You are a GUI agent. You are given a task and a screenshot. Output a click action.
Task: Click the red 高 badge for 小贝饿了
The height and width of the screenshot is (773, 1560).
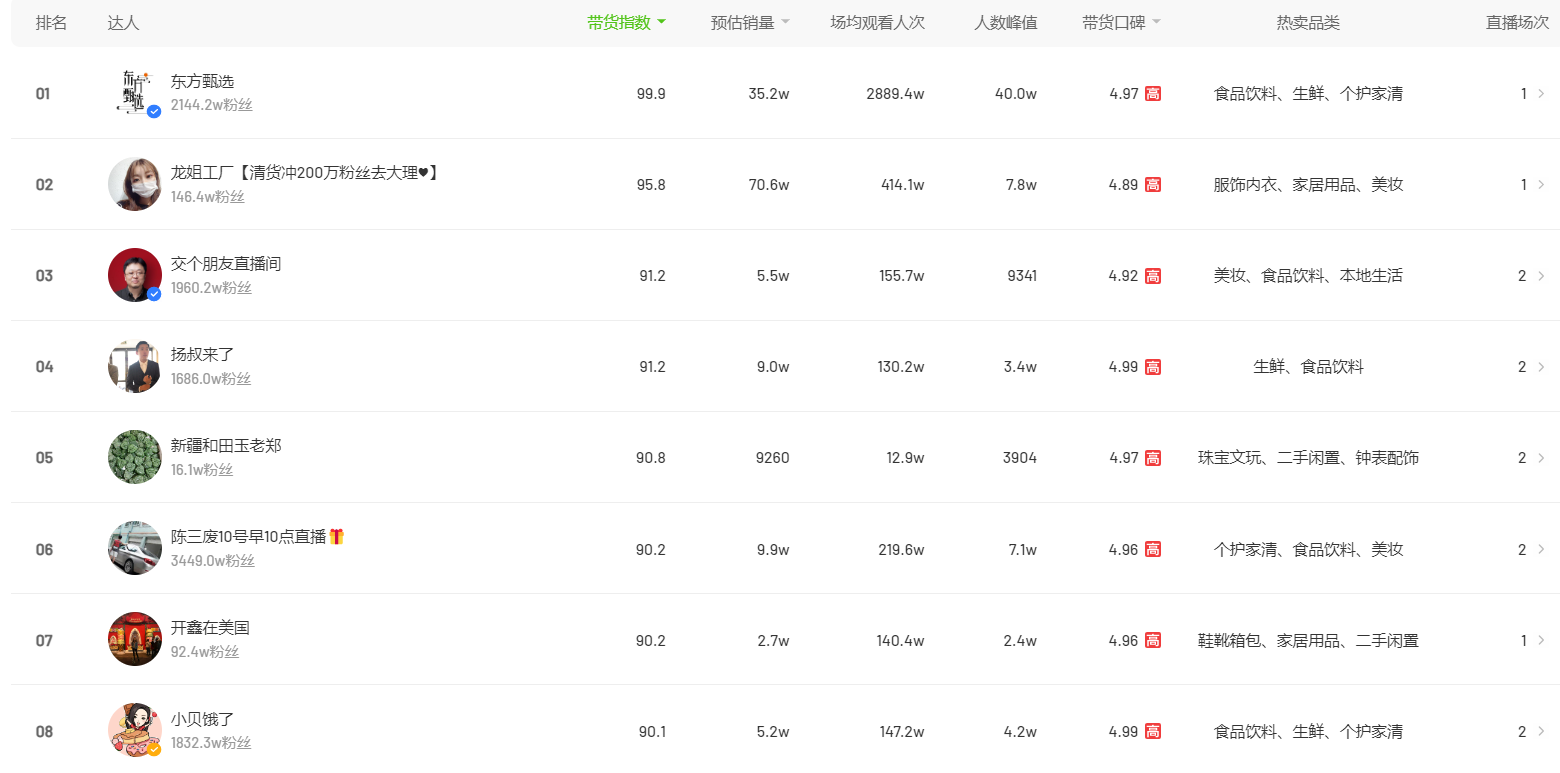[1153, 732]
